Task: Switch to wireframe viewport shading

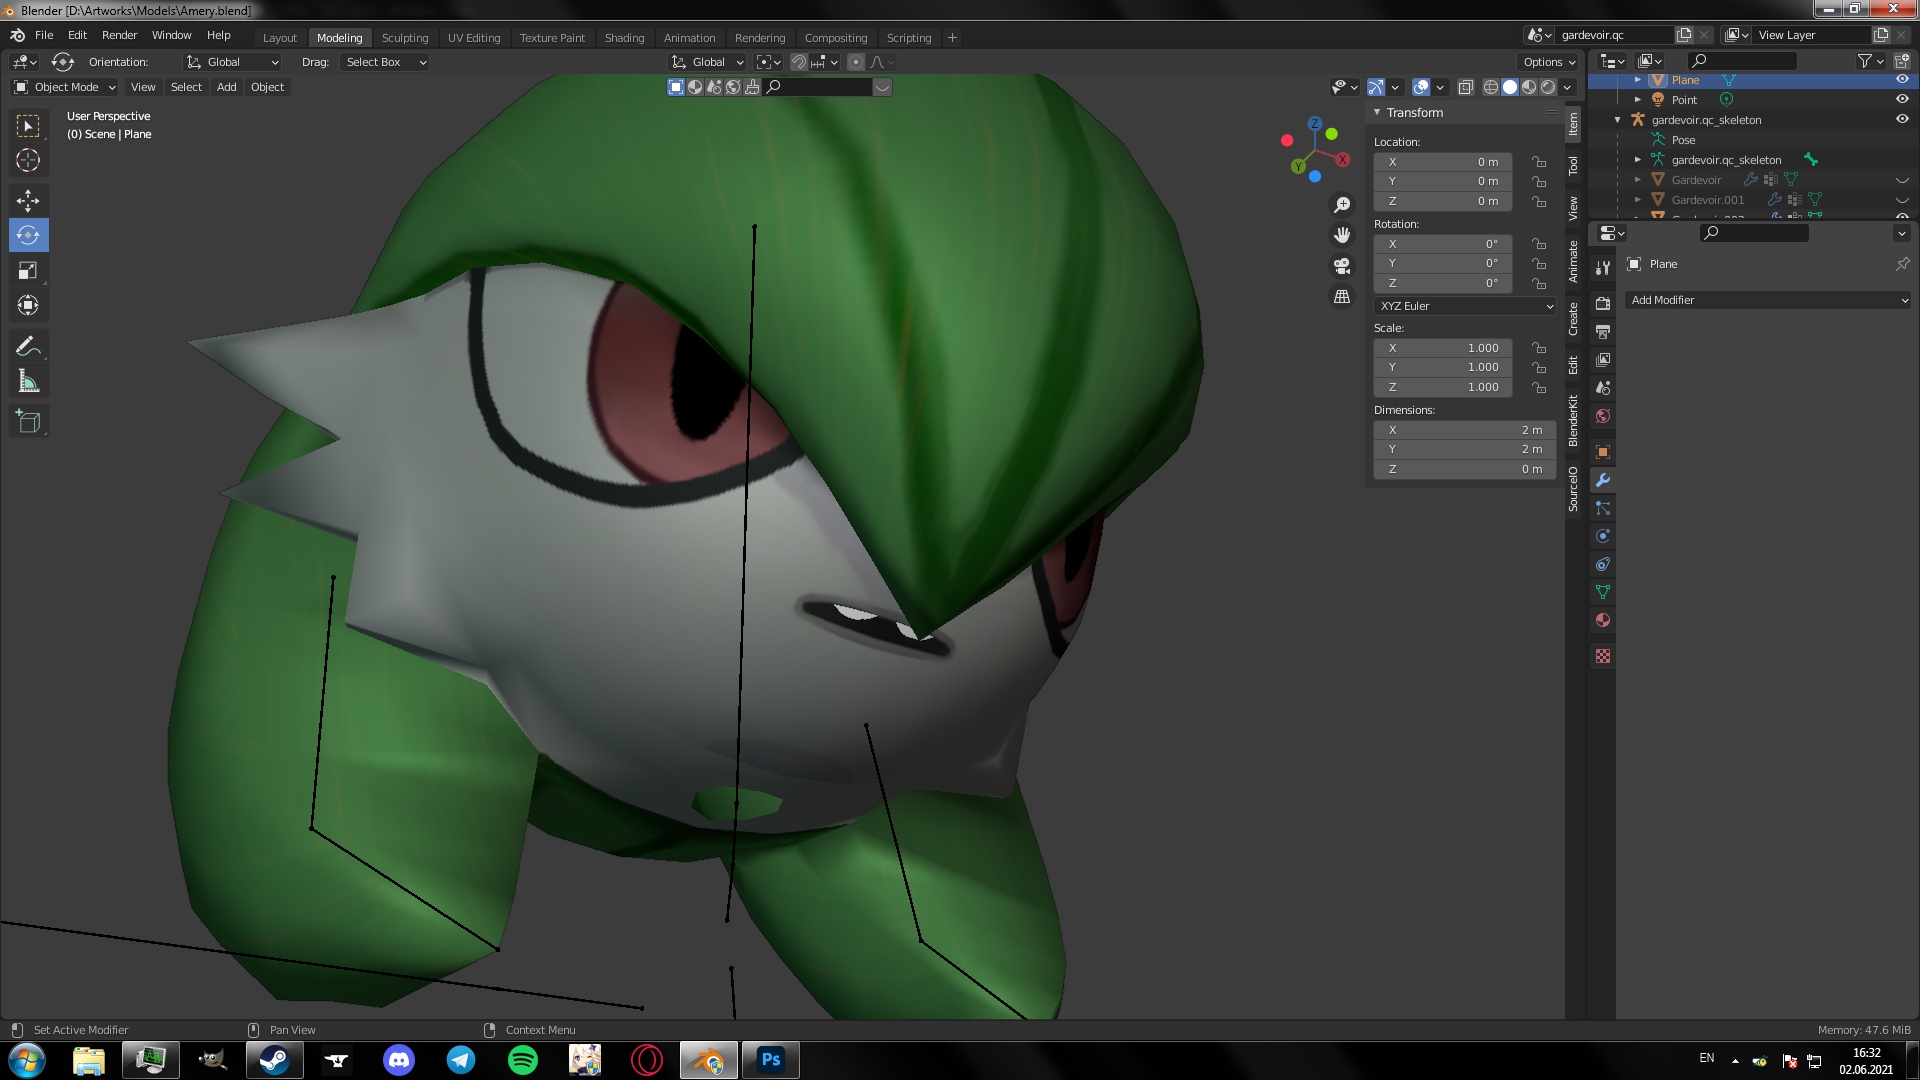Action: [x=1490, y=87]
